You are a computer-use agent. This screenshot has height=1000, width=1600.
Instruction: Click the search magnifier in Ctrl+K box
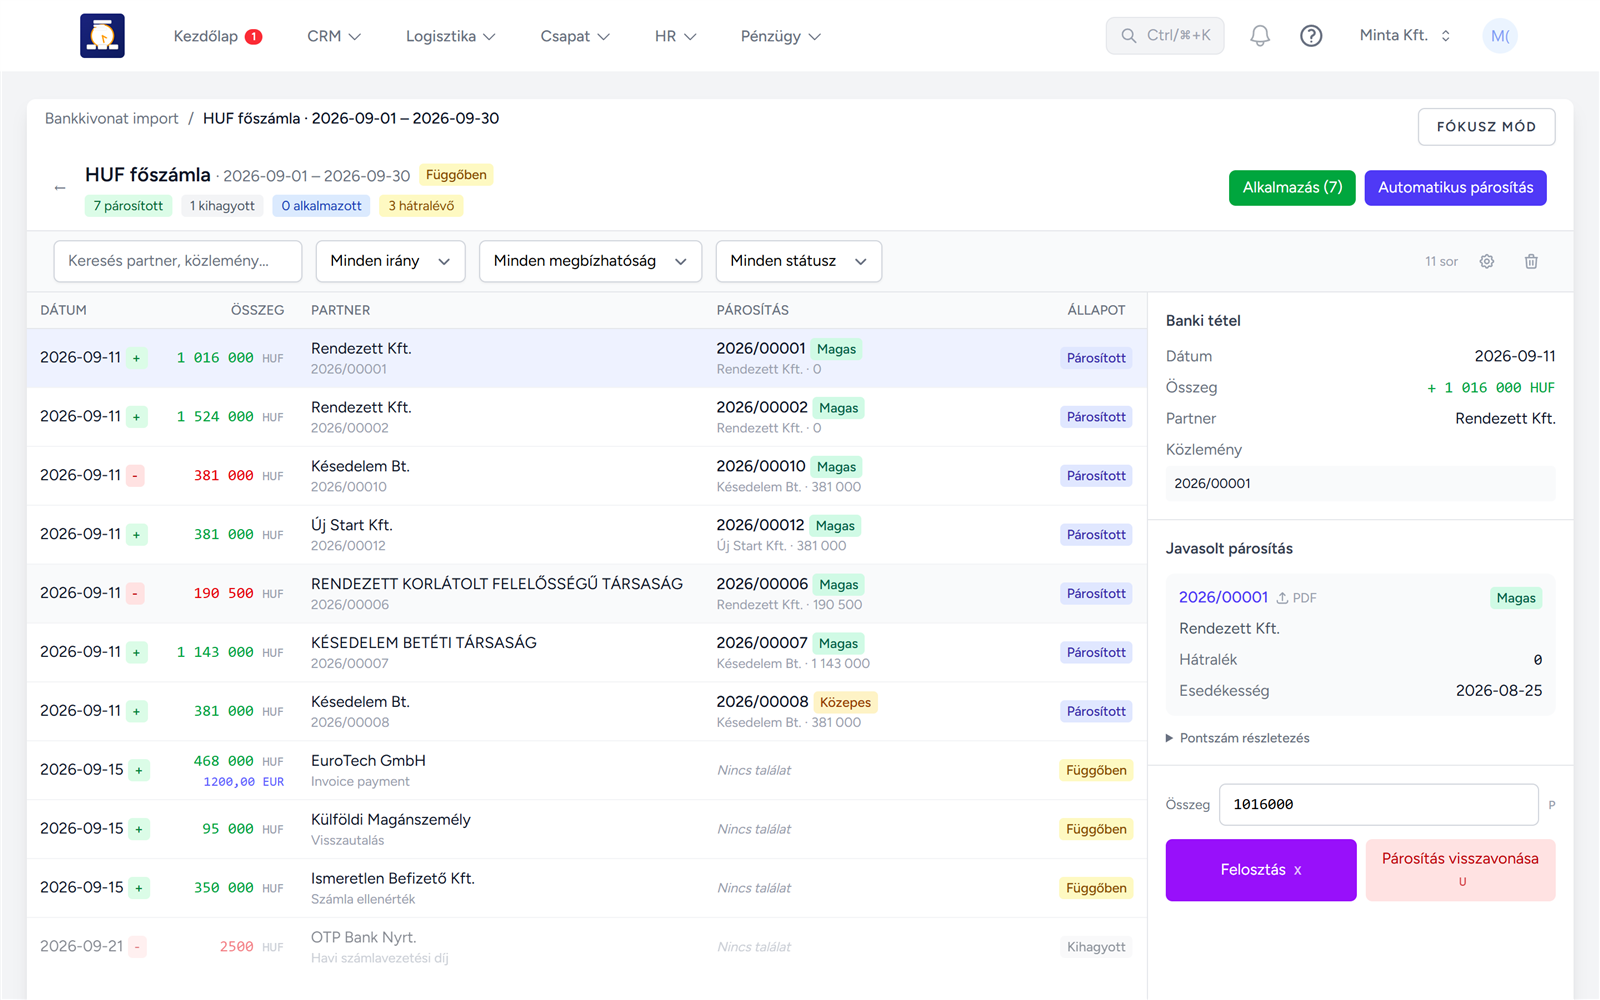coord(1129,36)
